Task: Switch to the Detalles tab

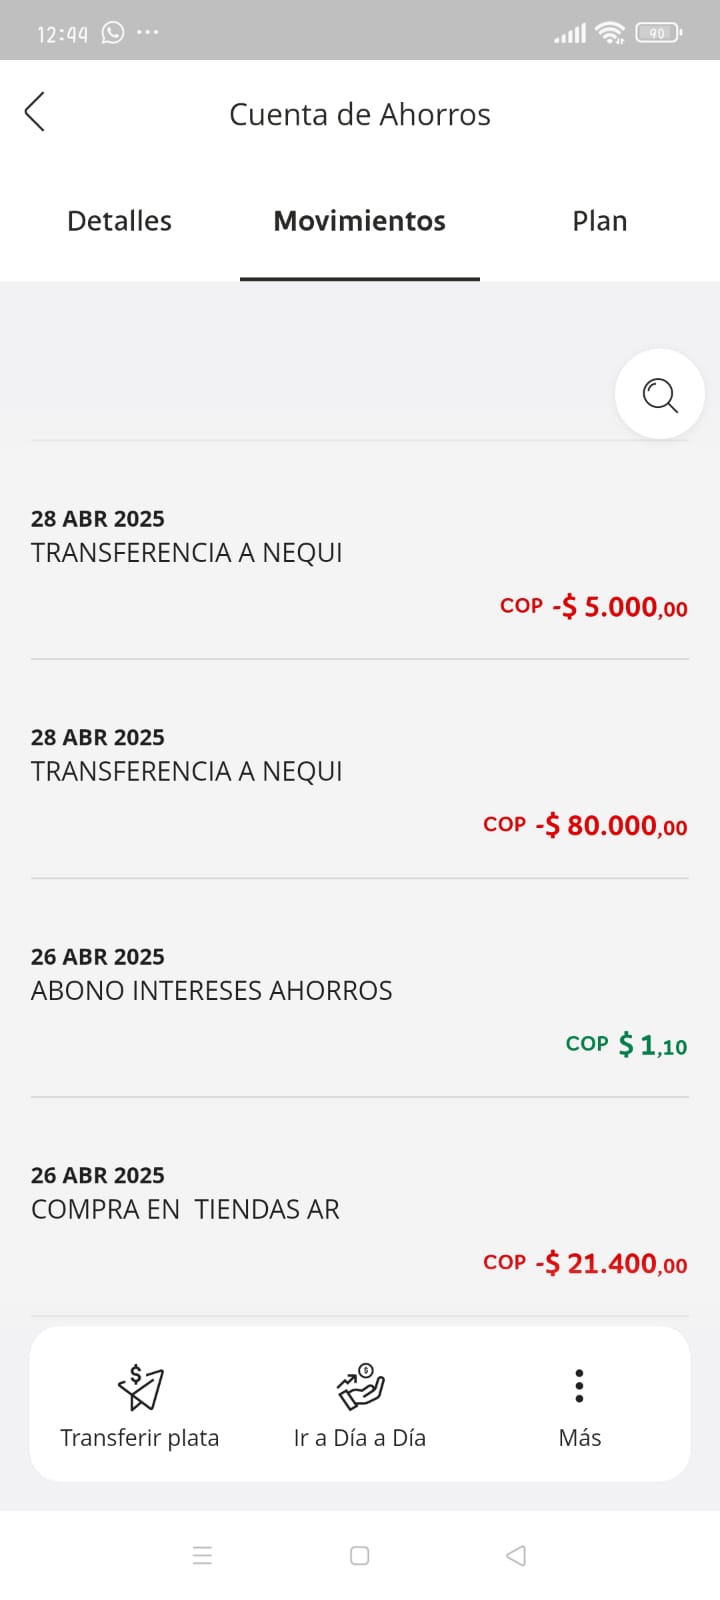Action: pos(119,221)
